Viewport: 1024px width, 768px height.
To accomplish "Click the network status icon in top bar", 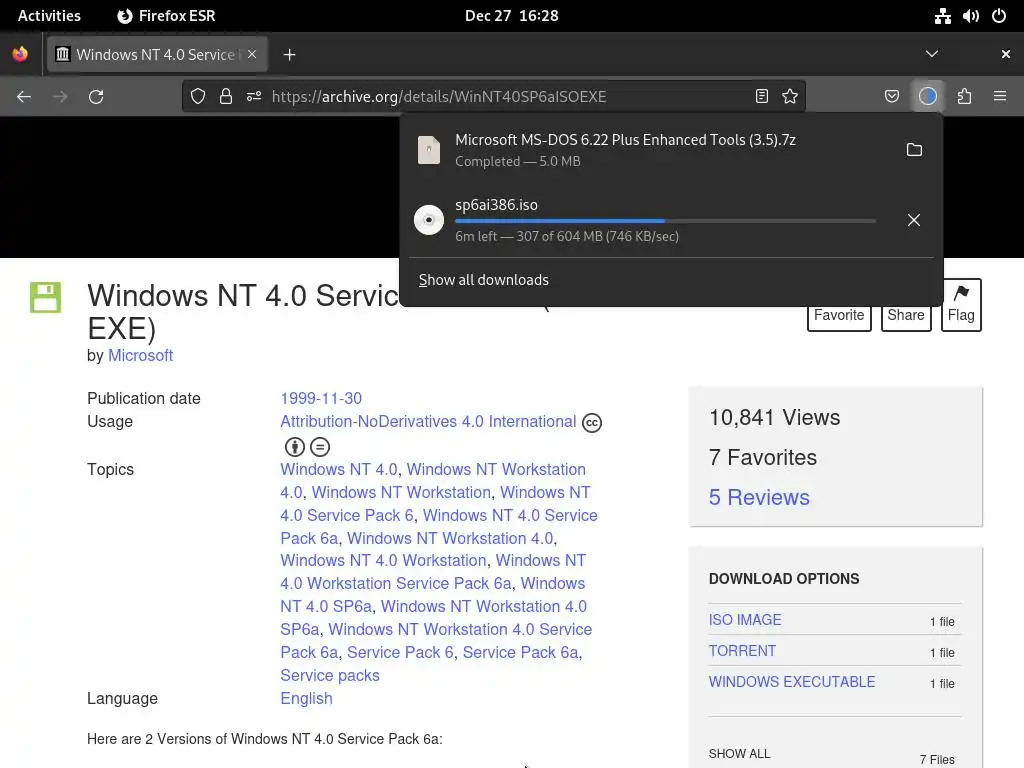I will tap(942, 16).
